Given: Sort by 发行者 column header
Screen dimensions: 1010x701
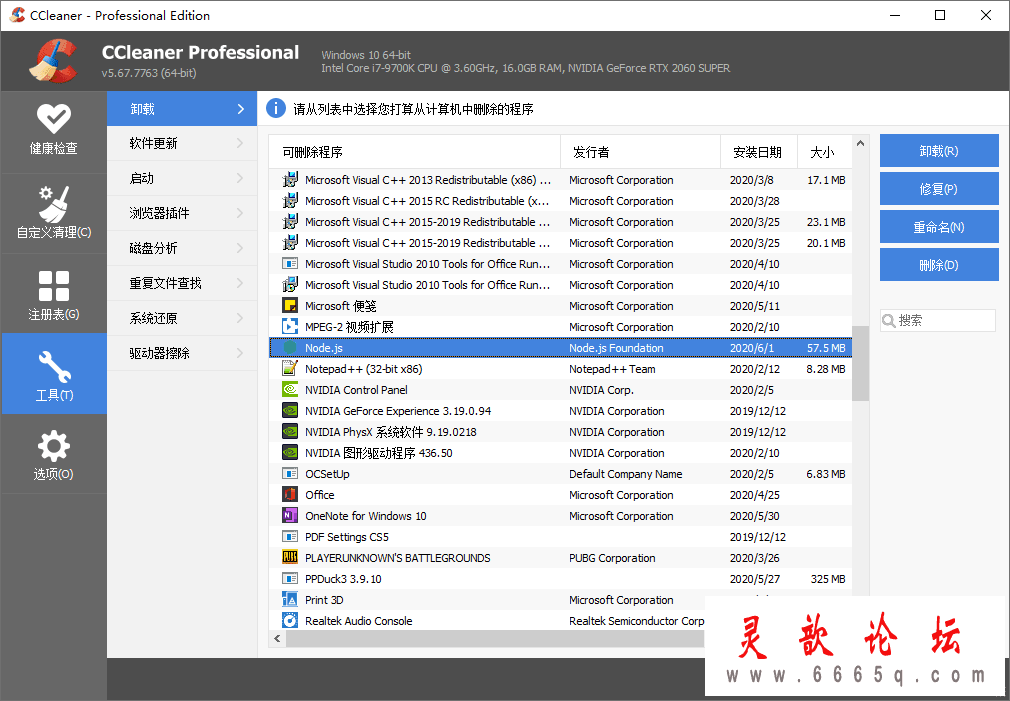Looking at the screenshot, I should tap(640, 152).
